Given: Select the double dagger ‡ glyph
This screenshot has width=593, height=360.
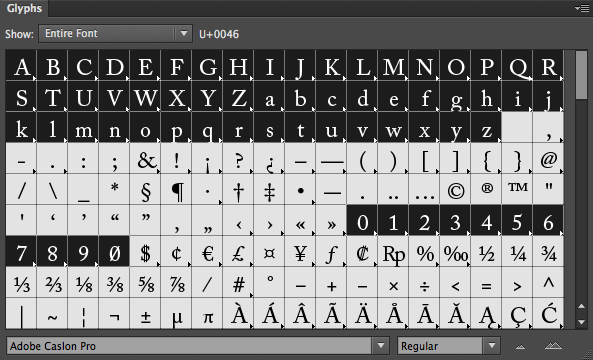Looking at the screenshot, I should tap(269, 190).
